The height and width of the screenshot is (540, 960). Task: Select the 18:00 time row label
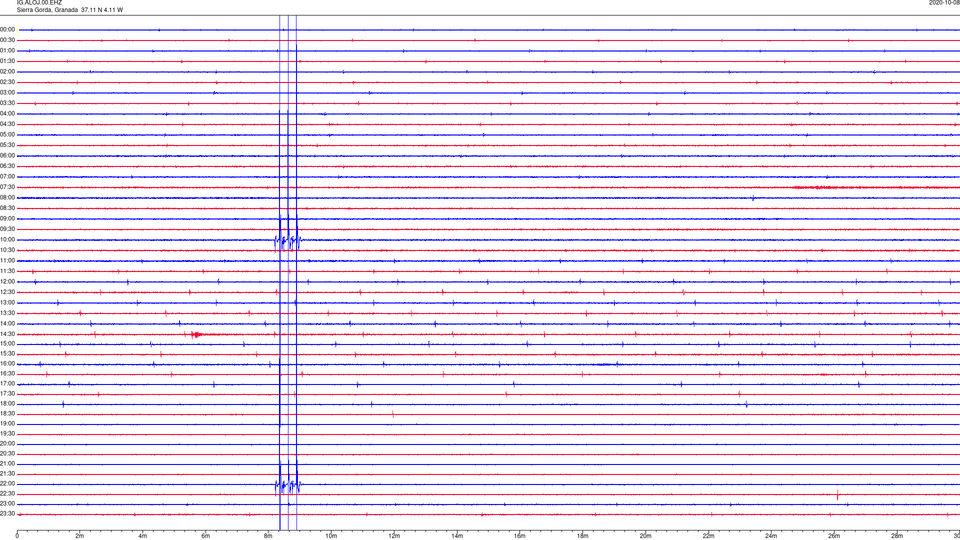point(7,404)
